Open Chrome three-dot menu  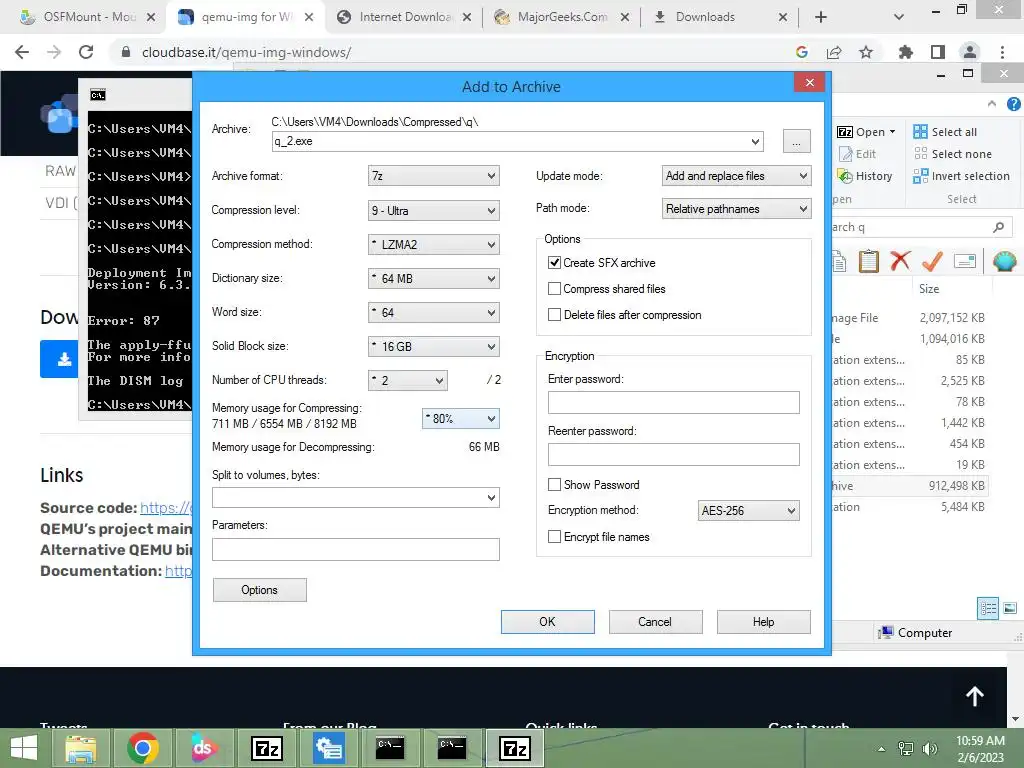(1002, 52)
